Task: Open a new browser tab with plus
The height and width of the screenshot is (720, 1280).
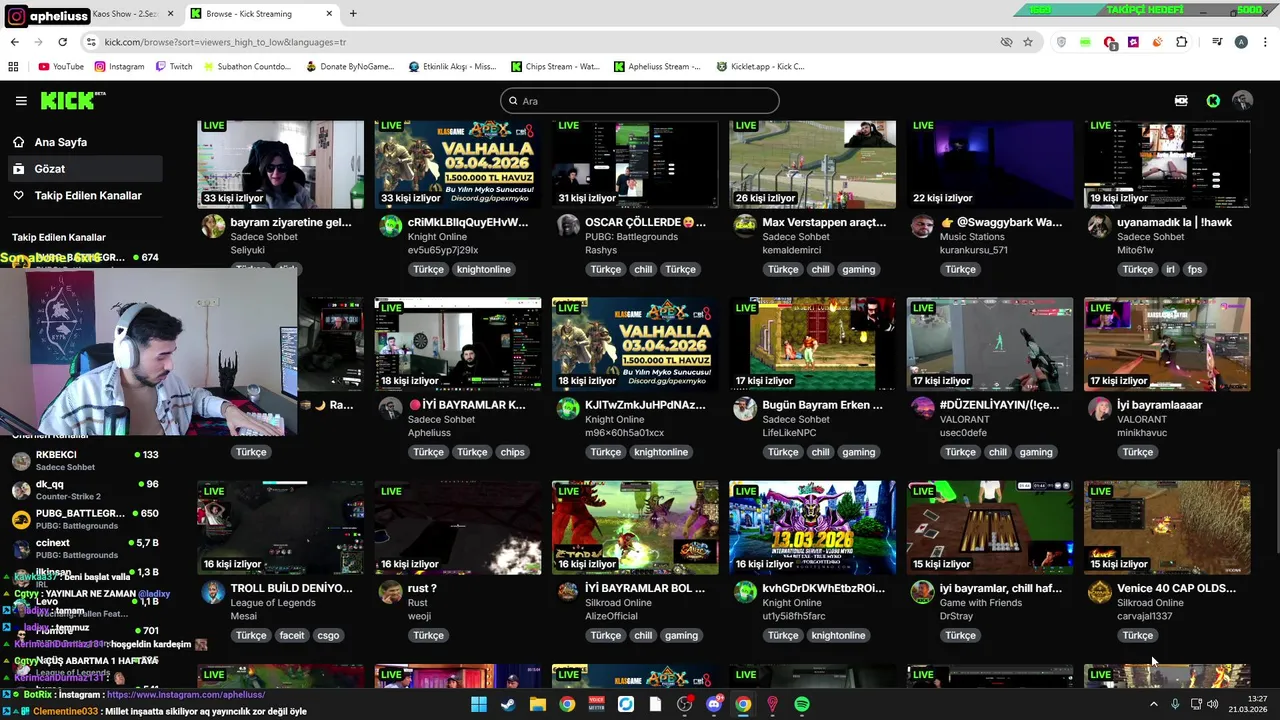Action: click(353, 14)
